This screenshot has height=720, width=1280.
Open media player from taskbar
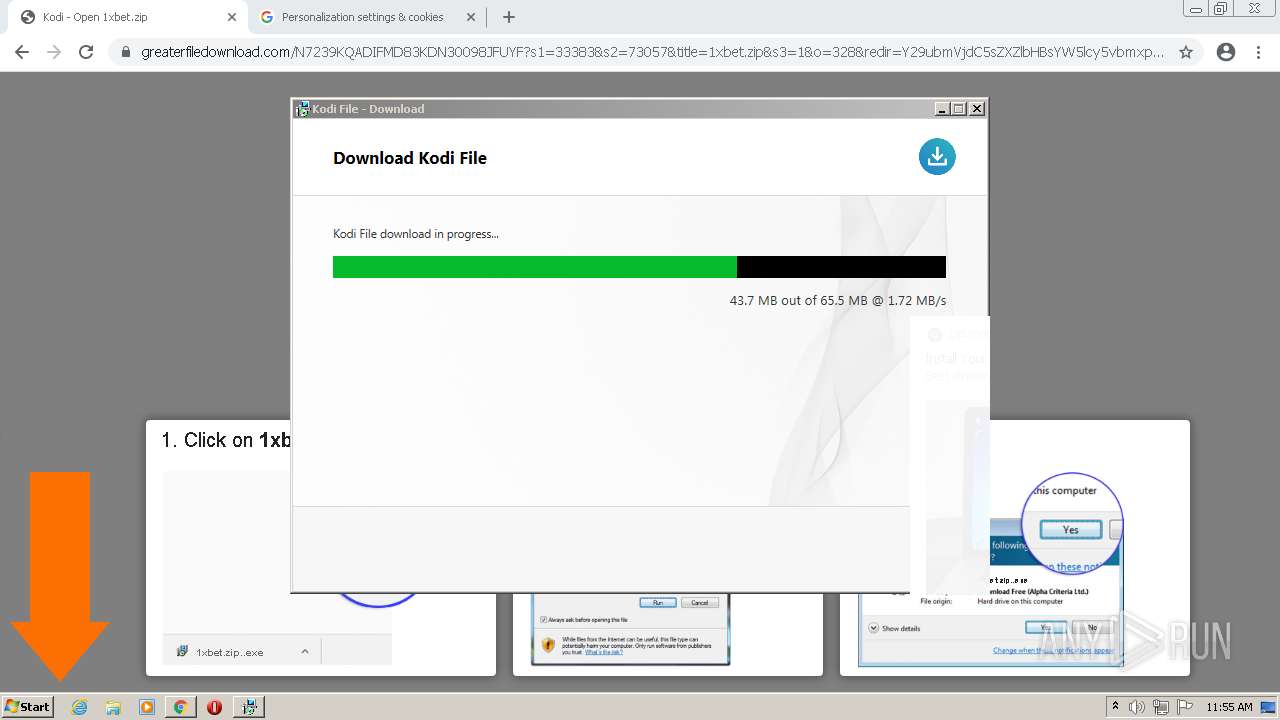(x=147, y=707)
